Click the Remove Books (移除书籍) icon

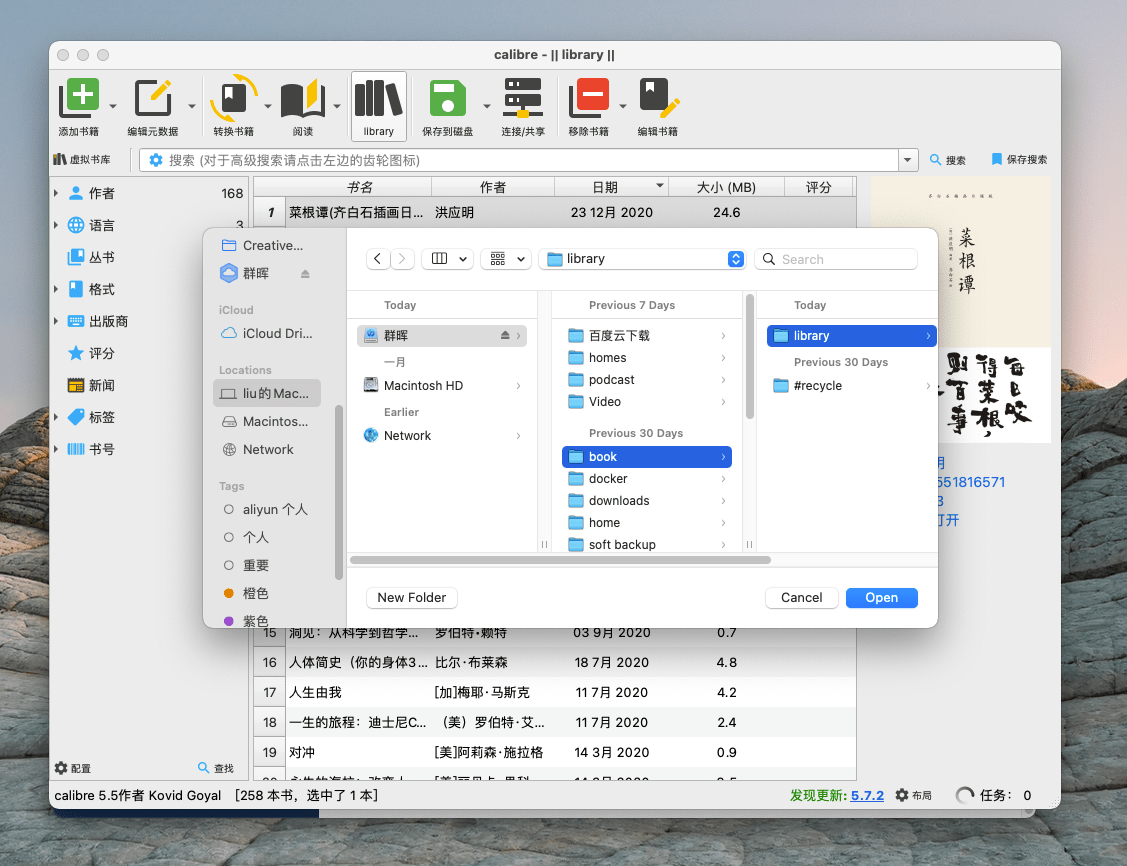pyautogui.click(x=588, y=100)
